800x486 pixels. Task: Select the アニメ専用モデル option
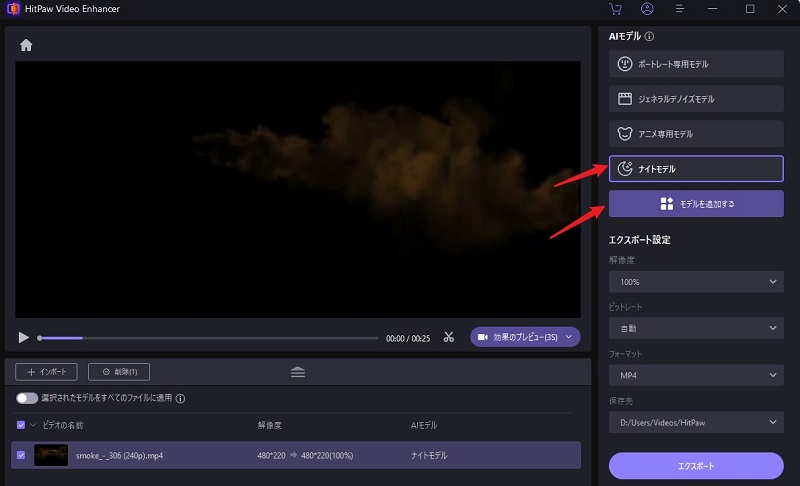(x=696, y=134)
